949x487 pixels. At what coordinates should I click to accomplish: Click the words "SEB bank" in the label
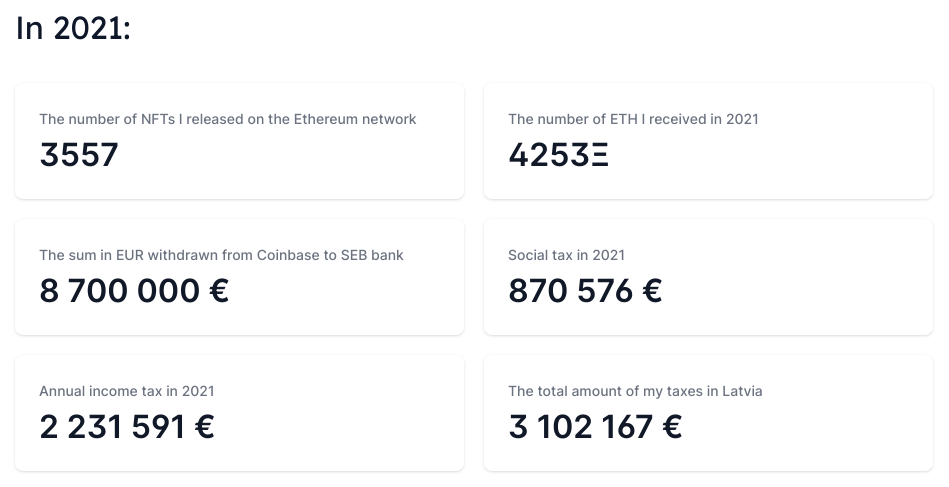(373, 255)
